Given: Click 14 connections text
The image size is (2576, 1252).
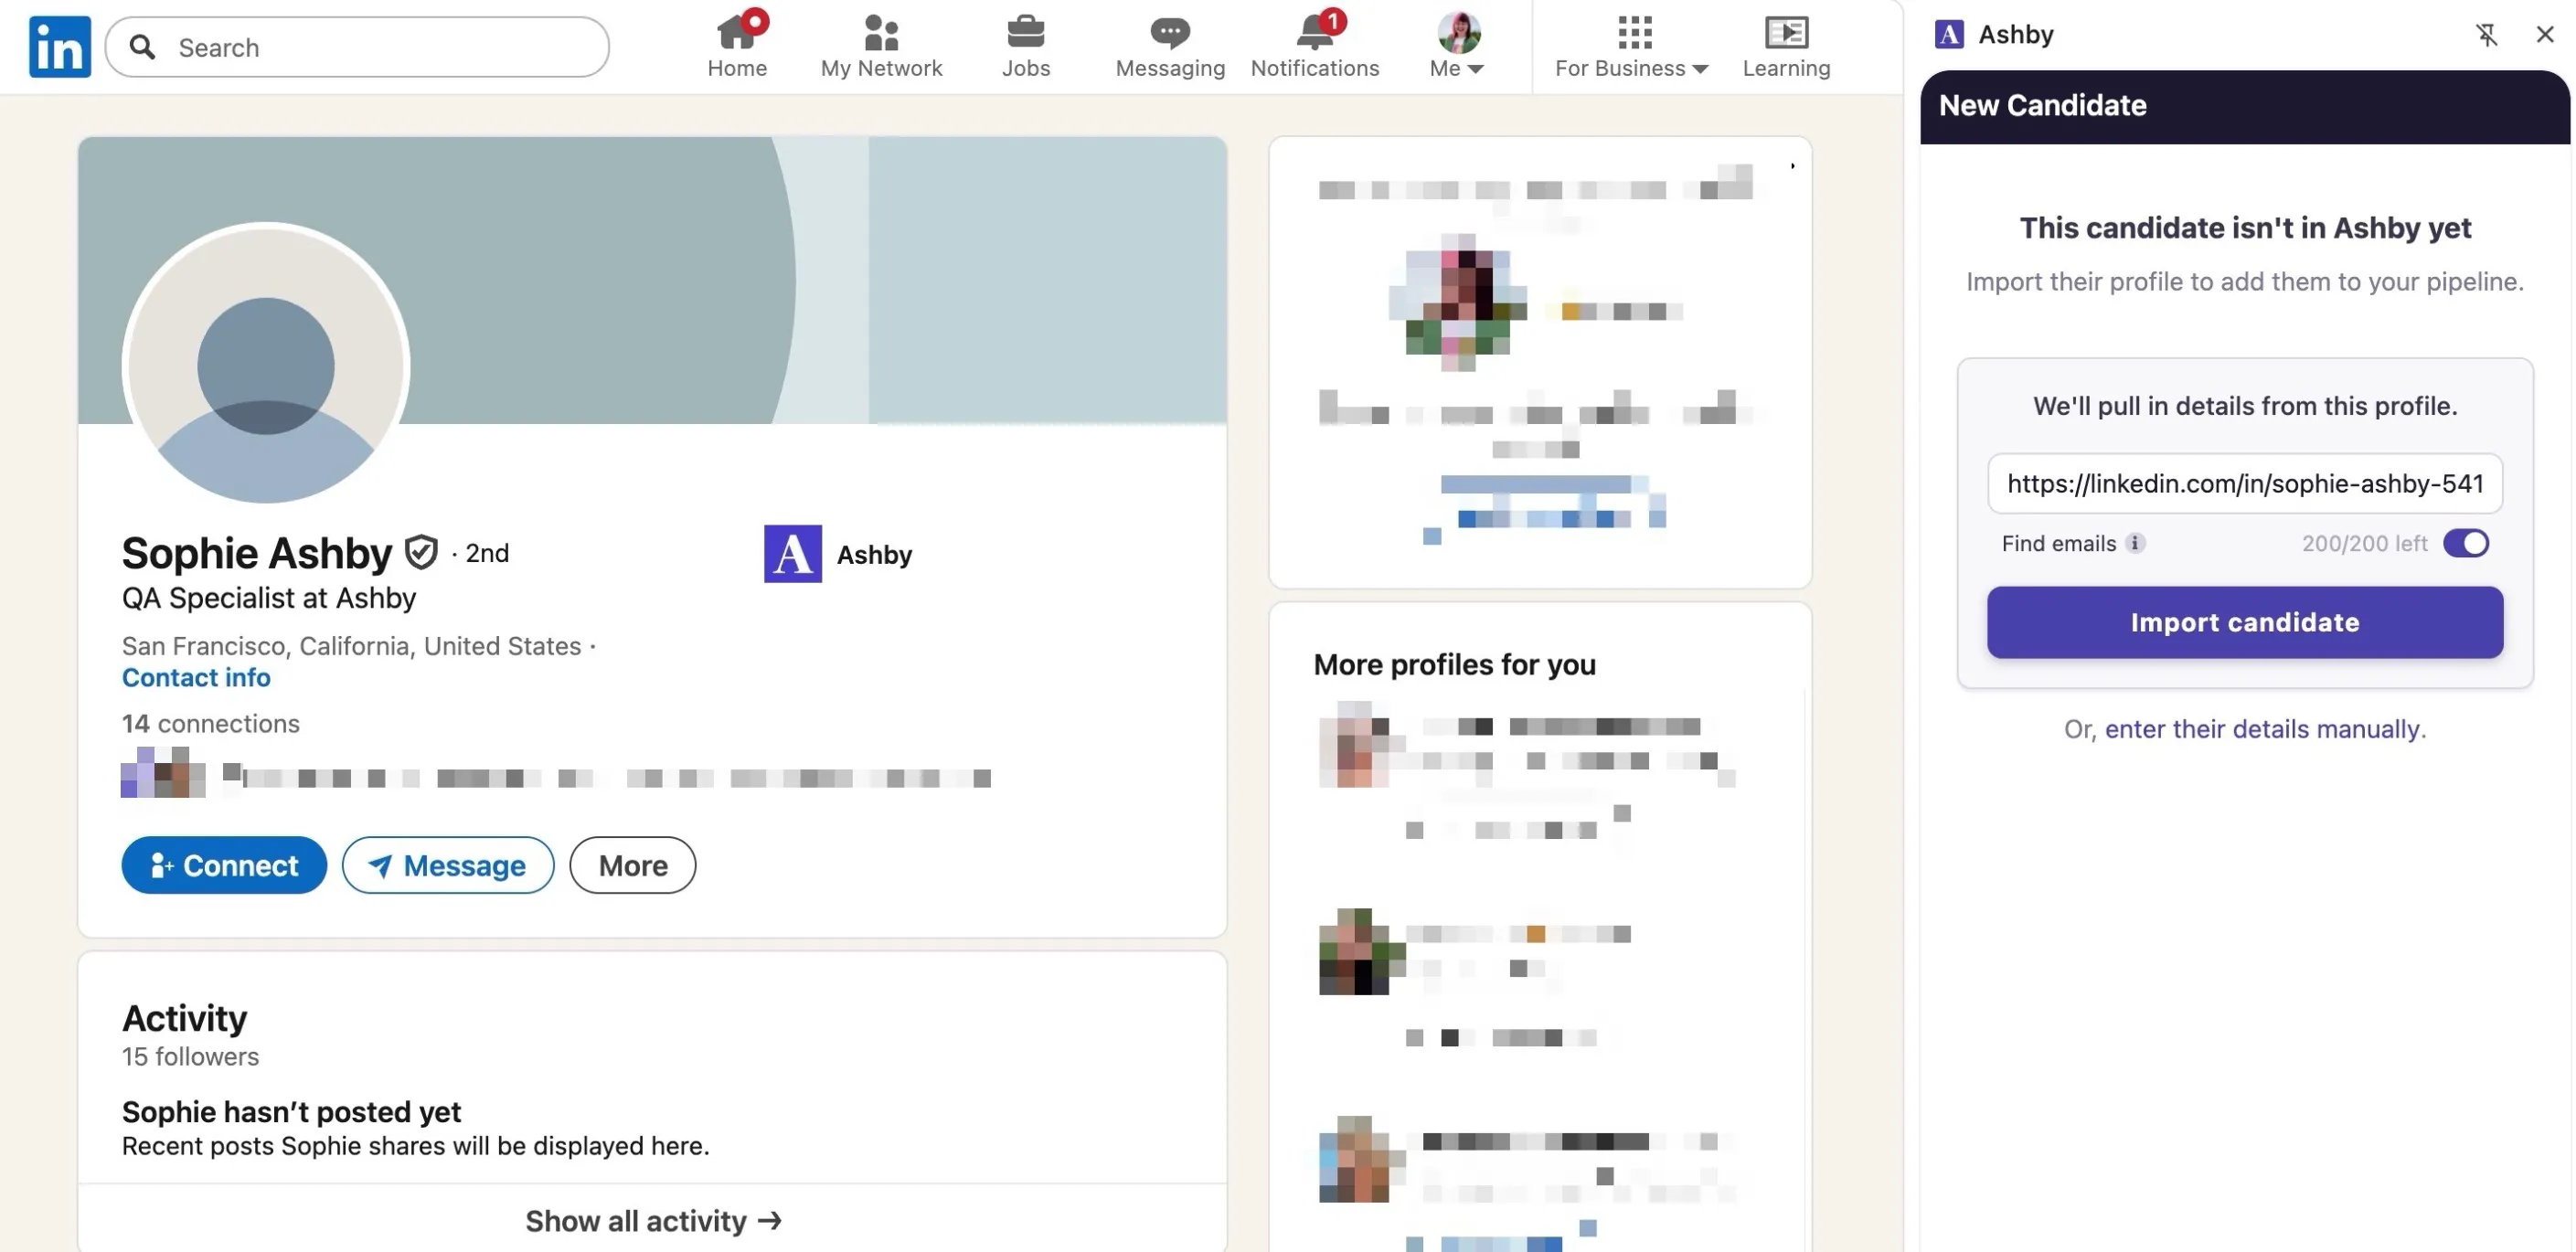Looking at the screenshot, I should tap(211, 723).
